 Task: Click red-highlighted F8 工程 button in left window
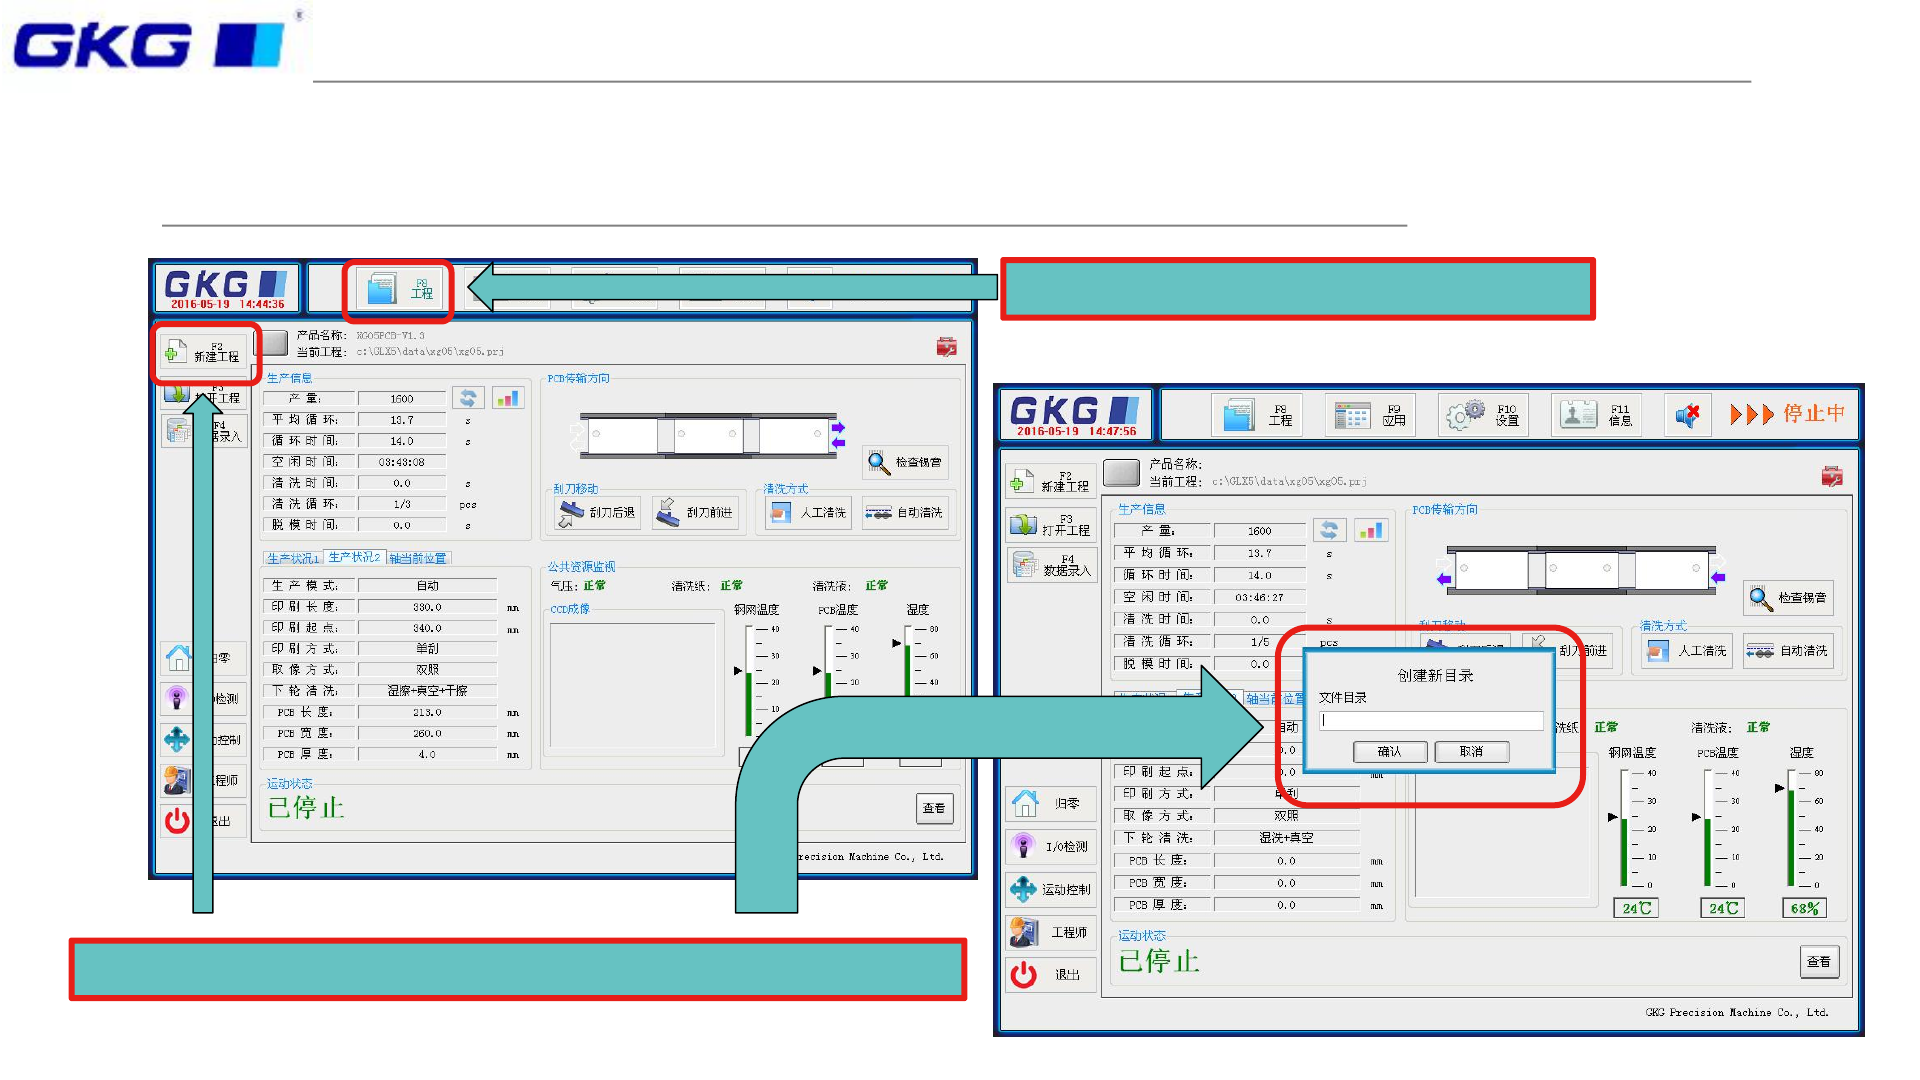399,290
